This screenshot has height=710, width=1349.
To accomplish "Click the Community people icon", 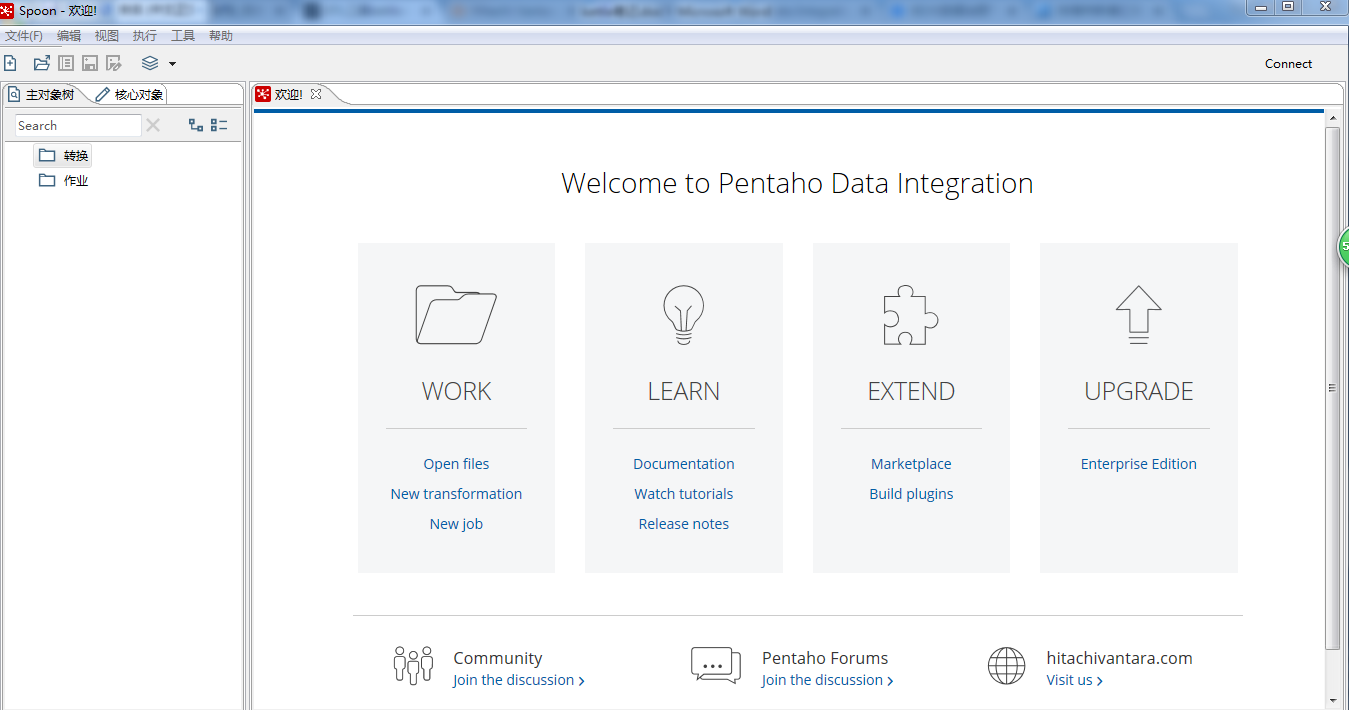I will pos(413,665).
